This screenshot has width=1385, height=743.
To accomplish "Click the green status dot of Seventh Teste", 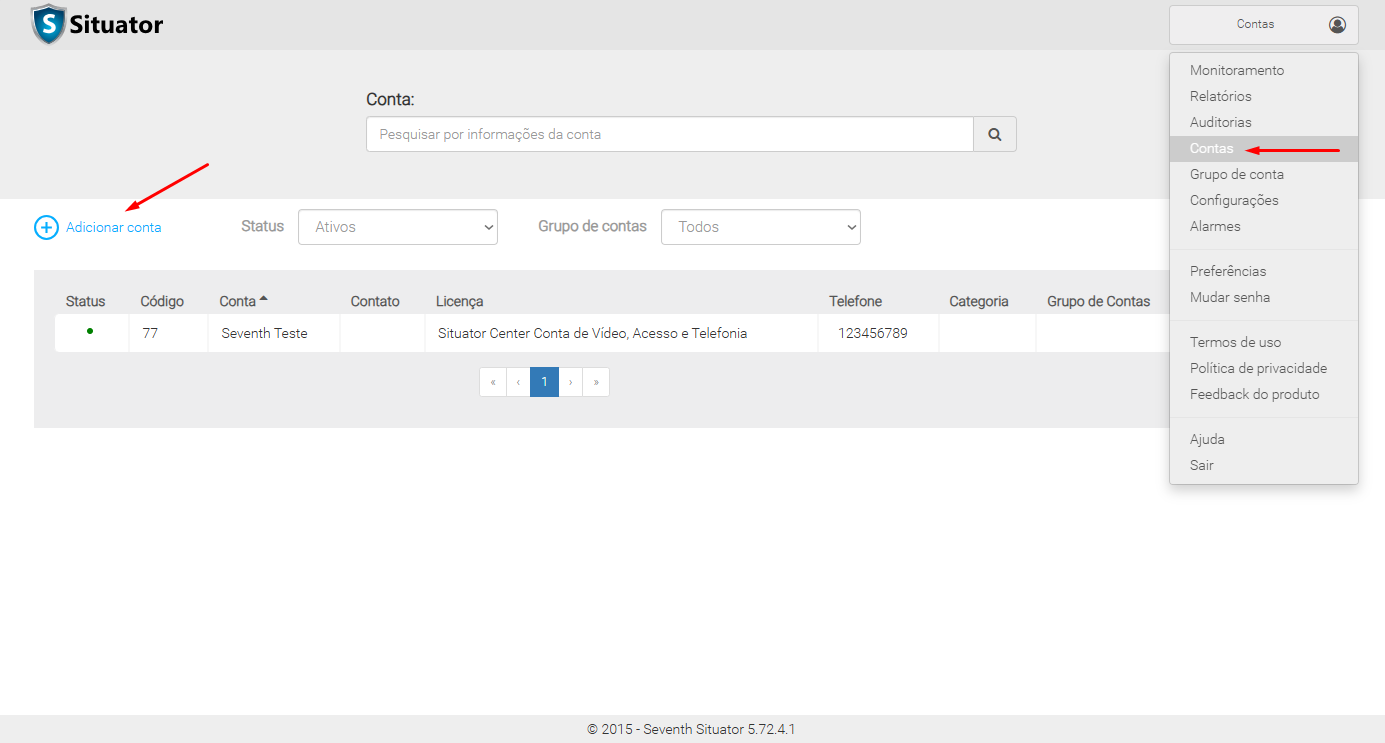I will pos(90,331).
